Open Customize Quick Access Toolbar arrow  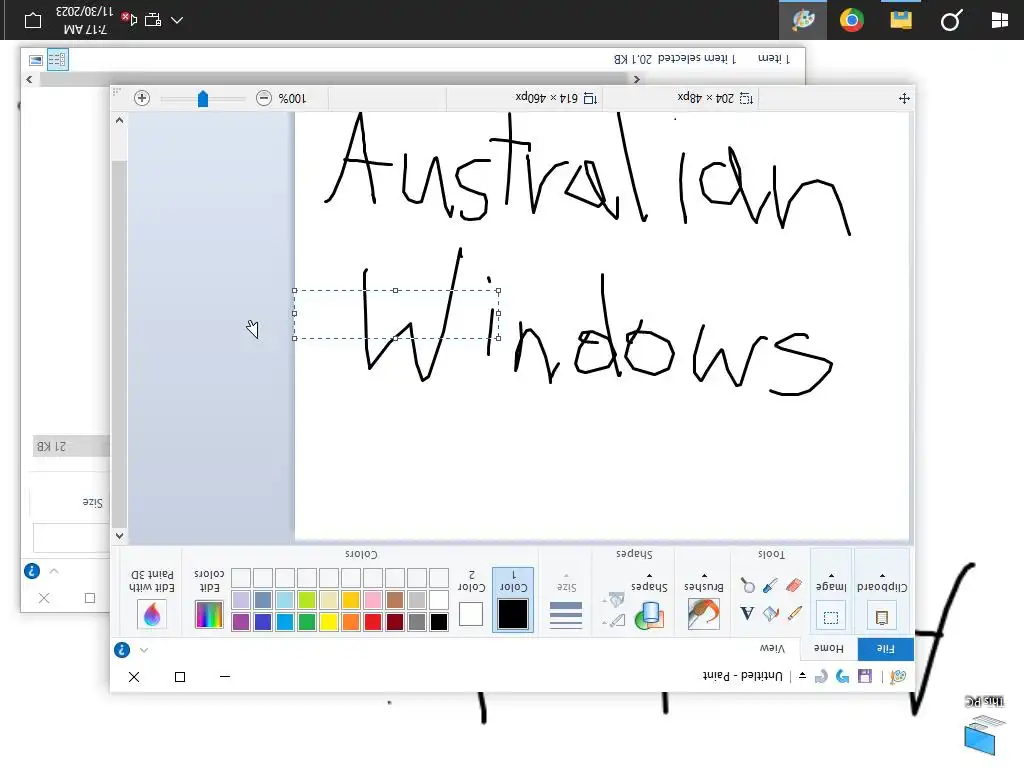point(802,676)
